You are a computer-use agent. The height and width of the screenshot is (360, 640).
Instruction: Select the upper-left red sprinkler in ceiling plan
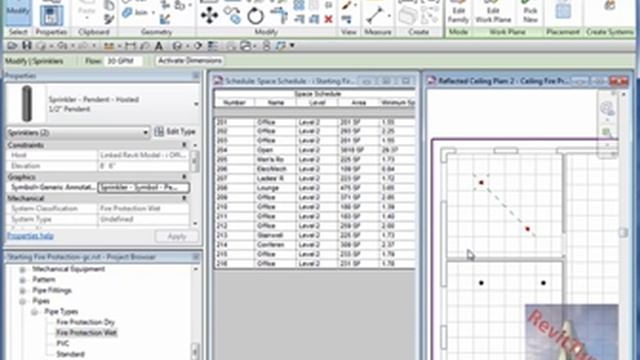pos(481,182)
